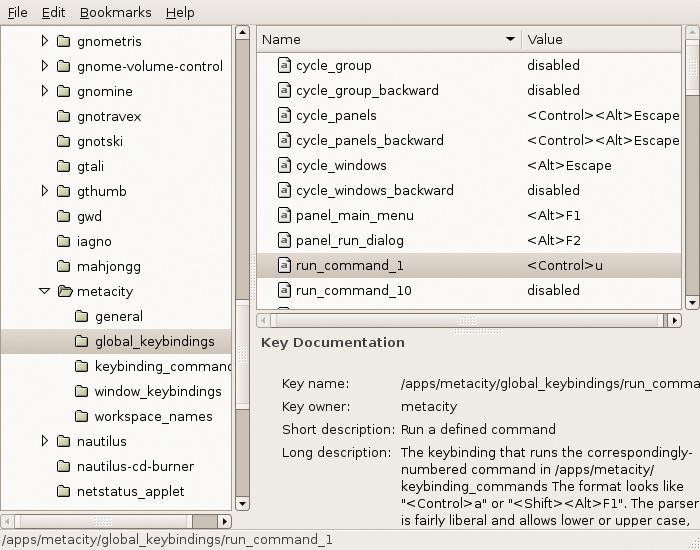Open the File menu

pos(17,12)
